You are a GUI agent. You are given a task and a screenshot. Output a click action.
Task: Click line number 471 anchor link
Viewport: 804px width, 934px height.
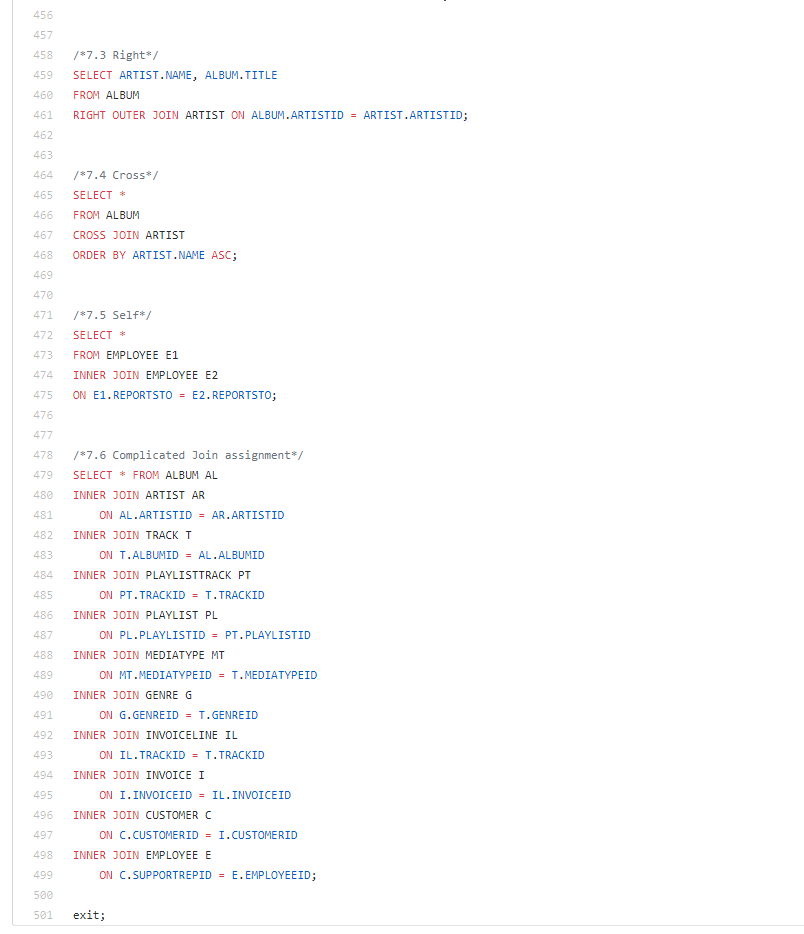tap(43, 315)
